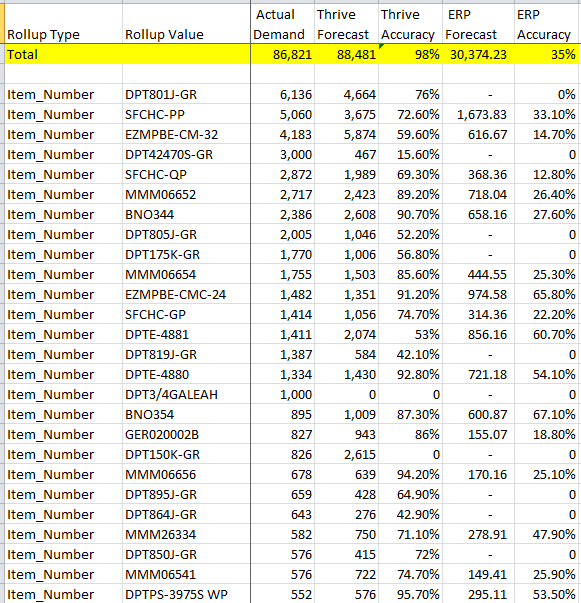Select total actual demand 86,821
581x603 pixels.
pyautogui.click(x=283, y=54)
